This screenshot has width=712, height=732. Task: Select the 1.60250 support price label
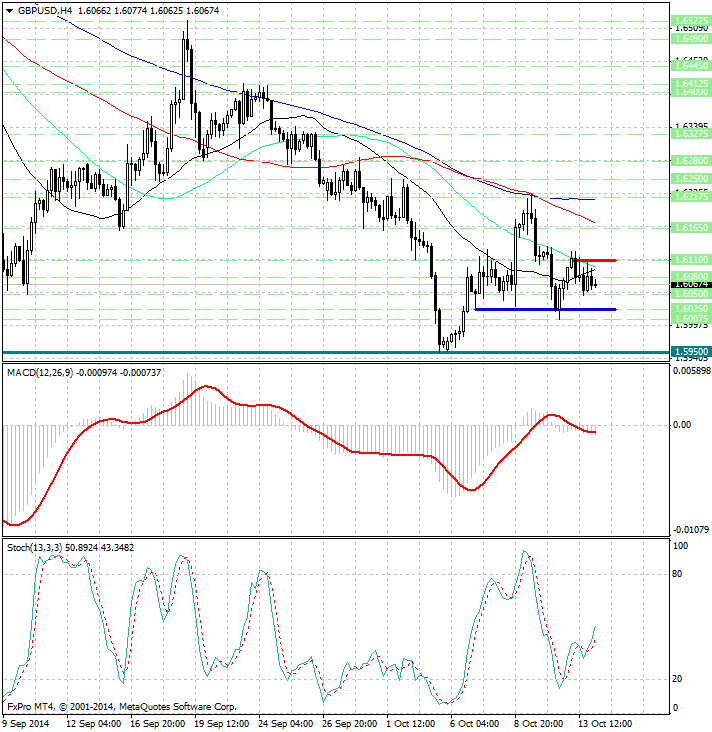tap(691, 309)
